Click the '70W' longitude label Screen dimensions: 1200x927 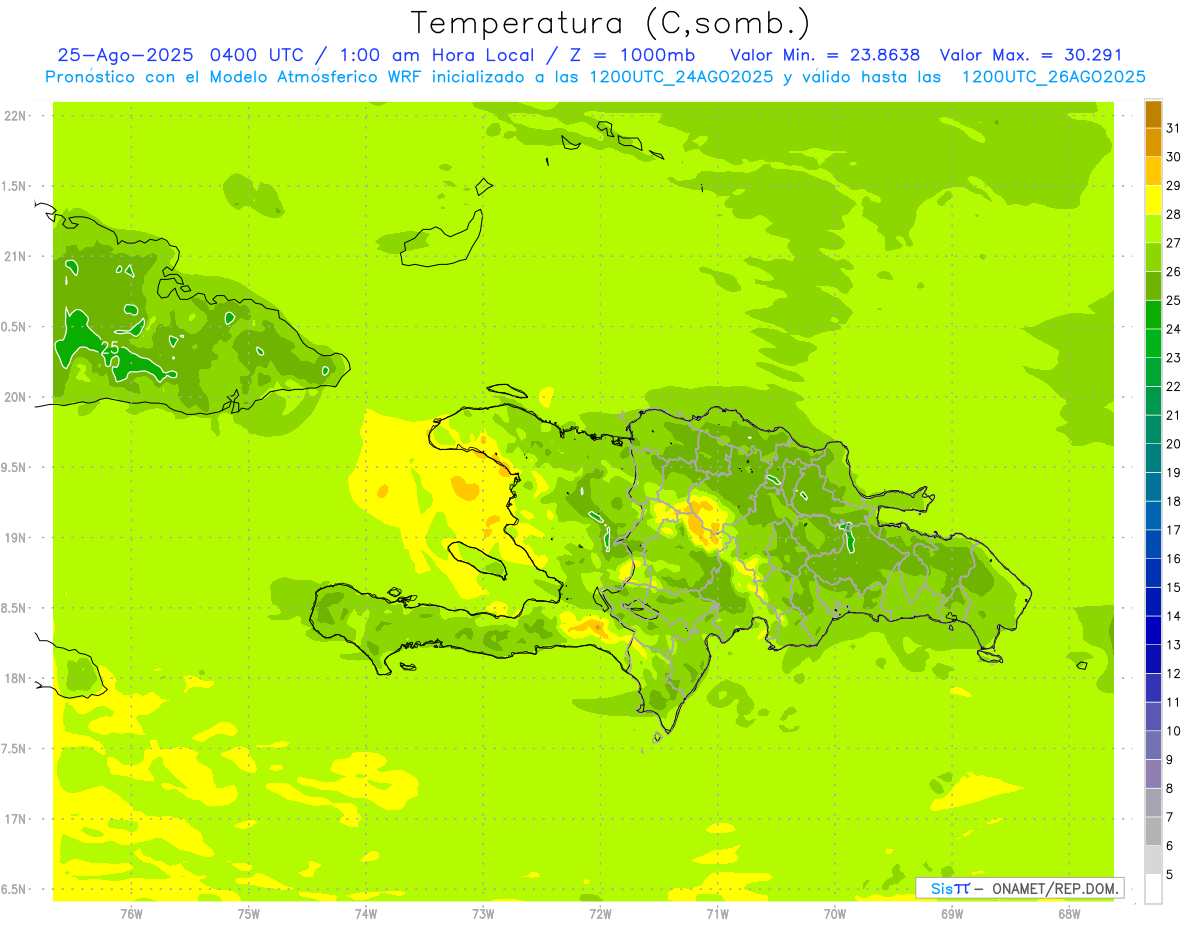pyautogui.click(x=835, y=913)
